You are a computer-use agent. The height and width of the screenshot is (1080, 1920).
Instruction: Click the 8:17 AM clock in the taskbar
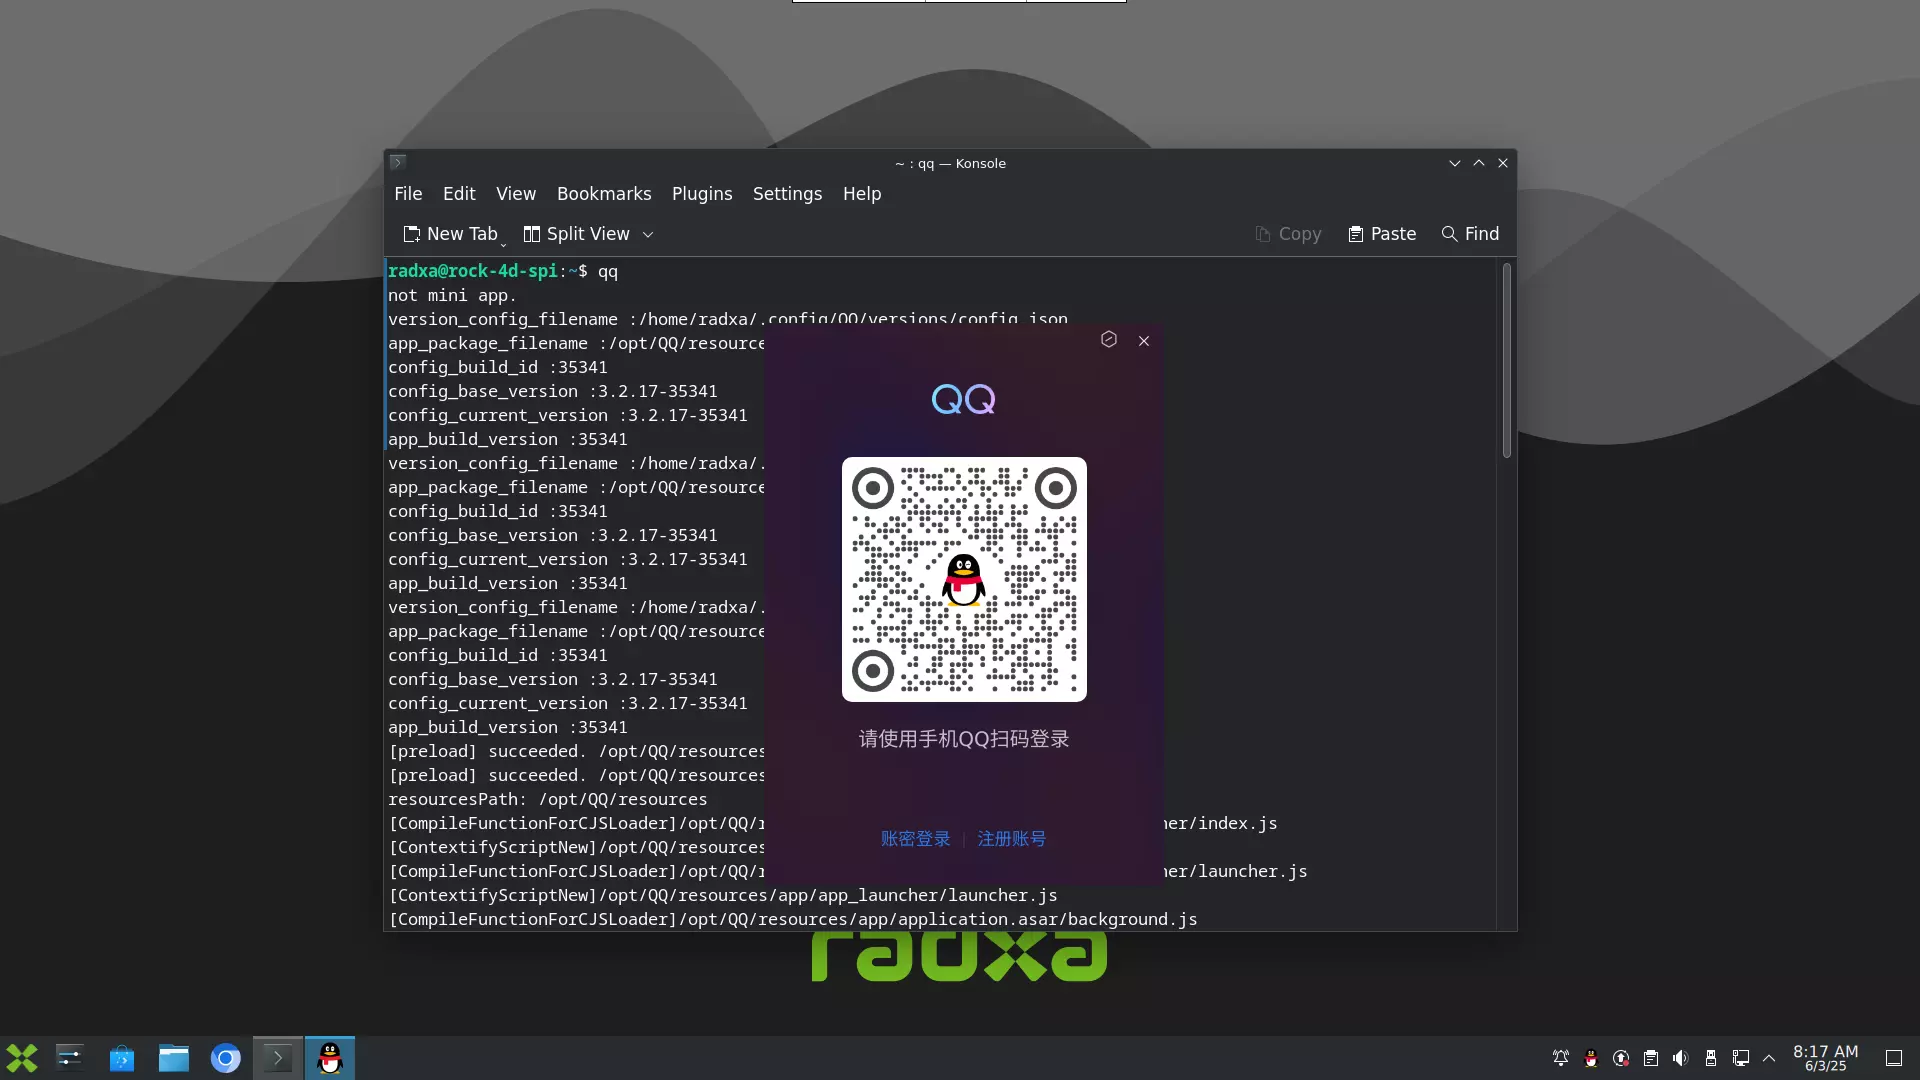(1825, 1058)
